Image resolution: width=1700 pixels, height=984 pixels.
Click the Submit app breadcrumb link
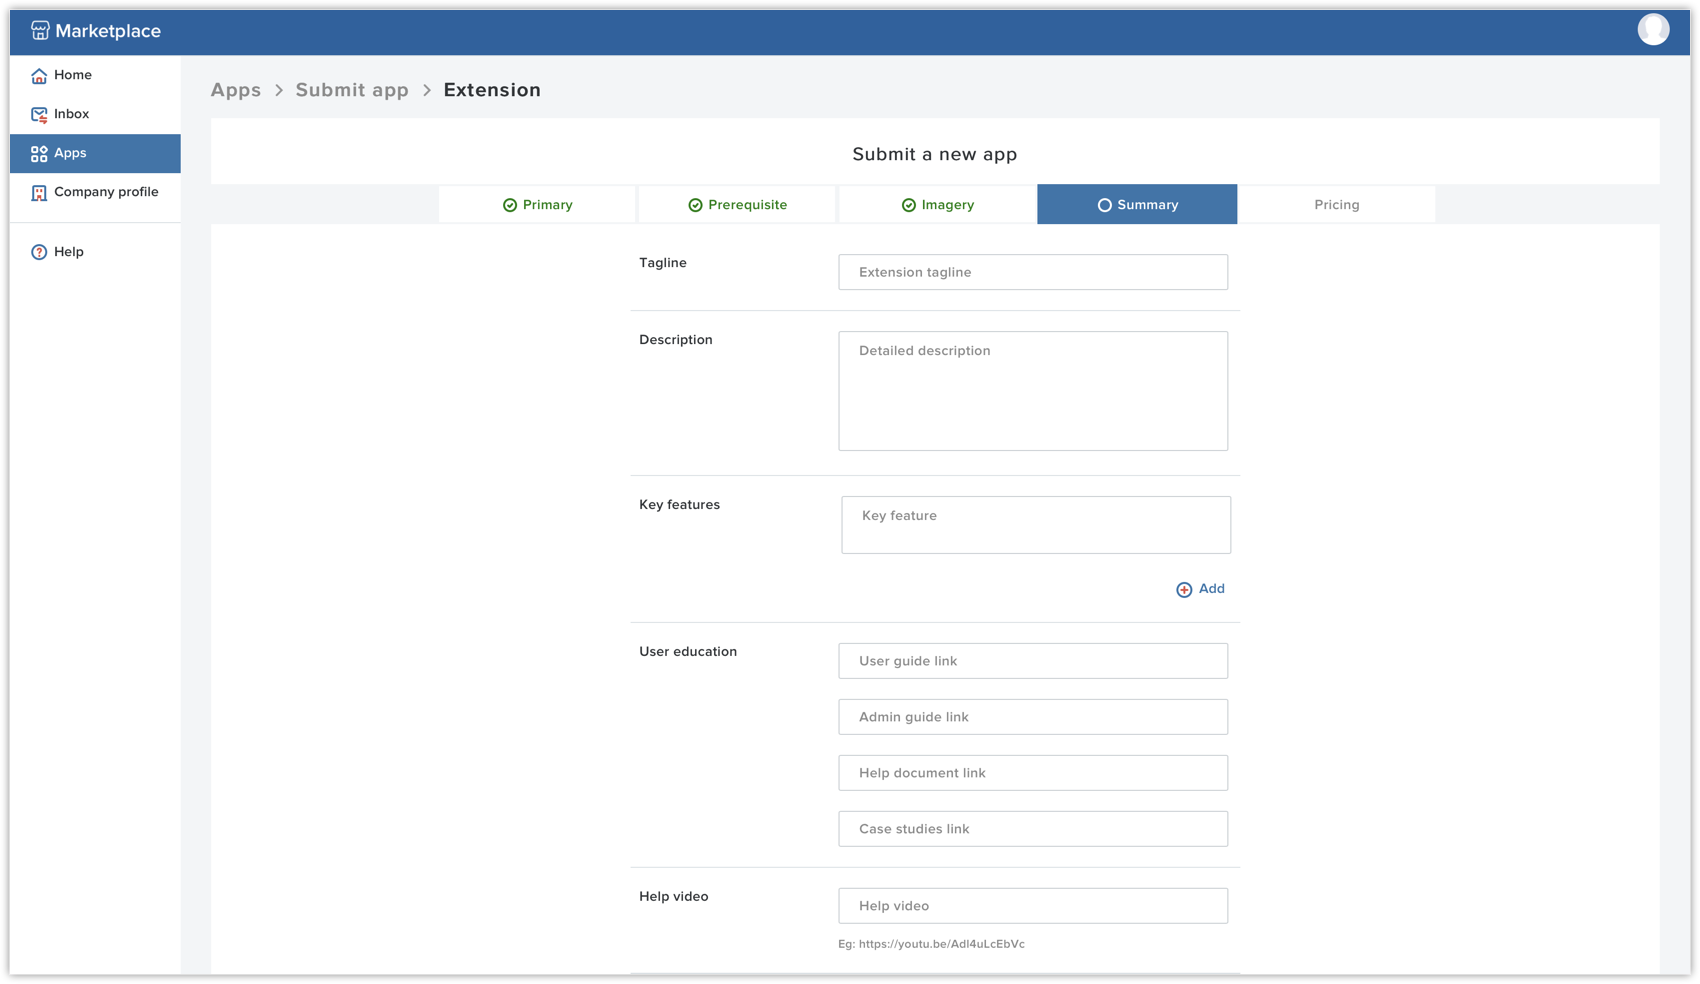[352, 90]
